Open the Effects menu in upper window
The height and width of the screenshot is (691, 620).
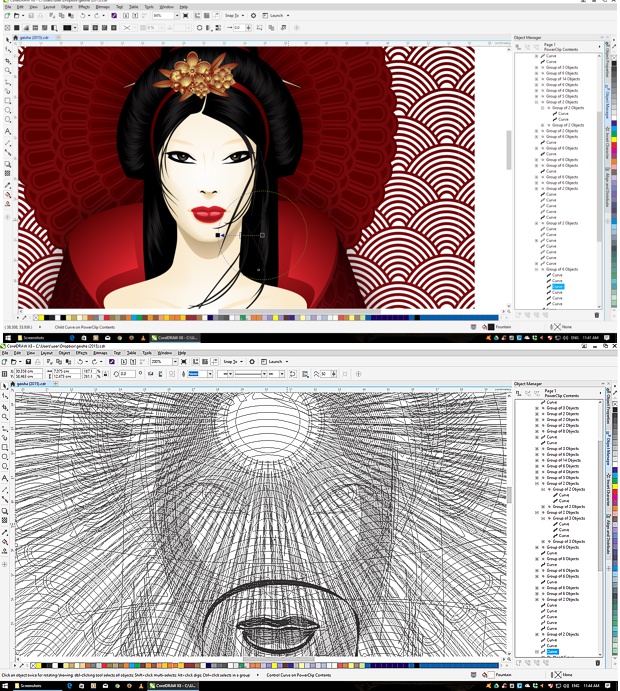(x=84, y=7)
